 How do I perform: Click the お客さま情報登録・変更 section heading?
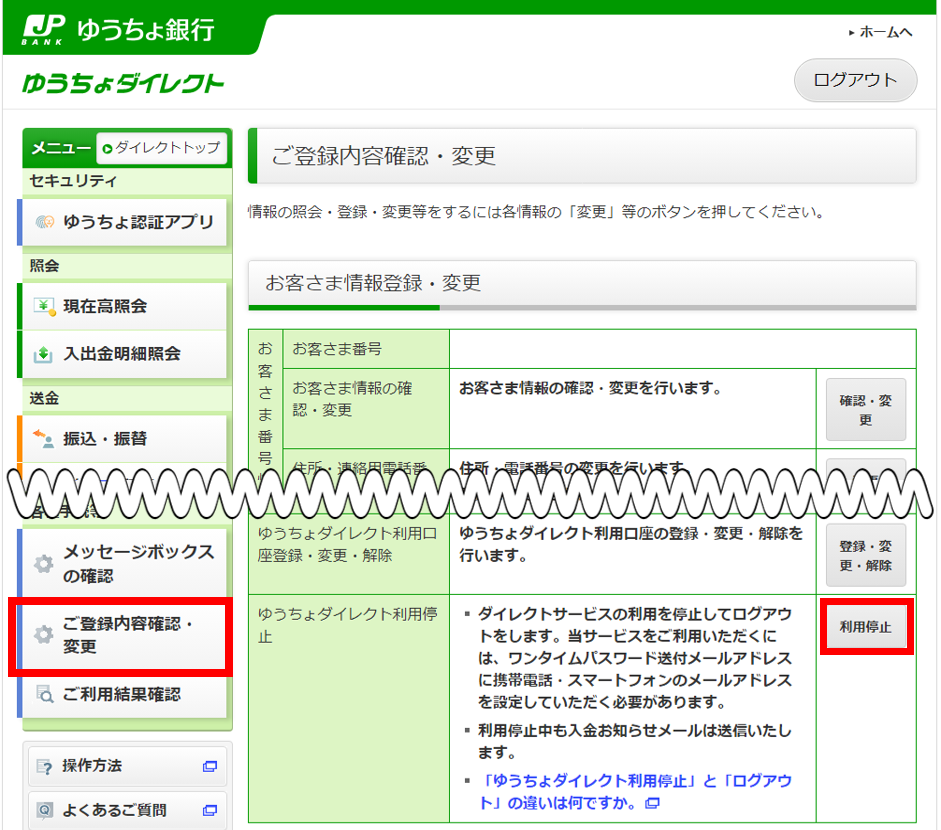tap(582, 283)
